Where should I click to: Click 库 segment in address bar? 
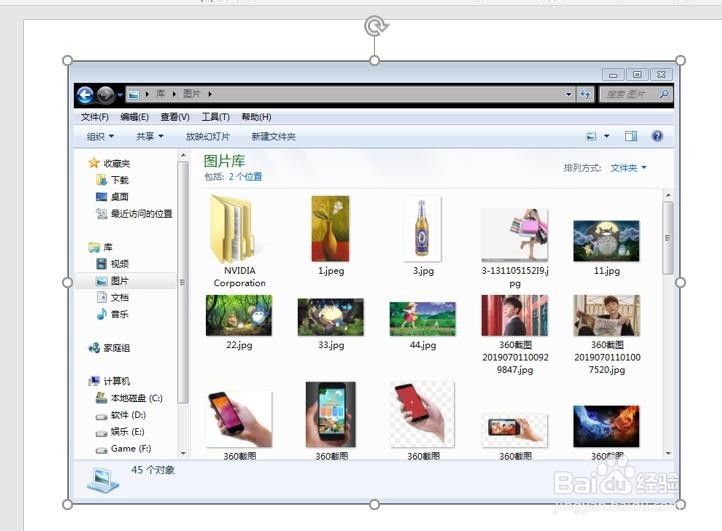click(x=161, y=94)
